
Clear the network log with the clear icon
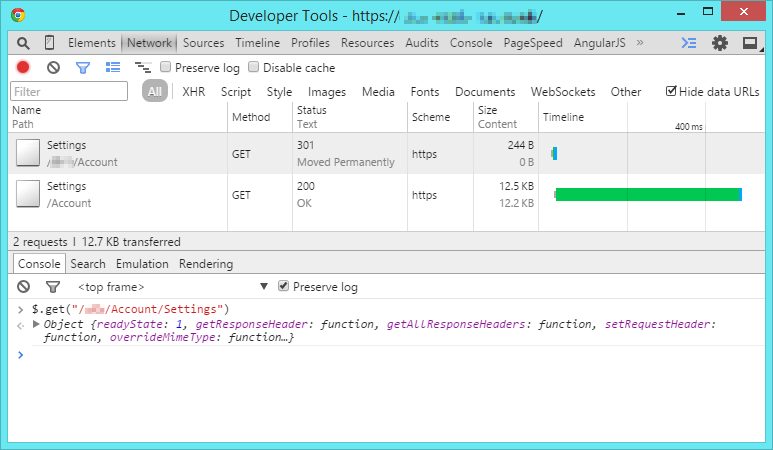pyautogui.click(x=53, y=67)
